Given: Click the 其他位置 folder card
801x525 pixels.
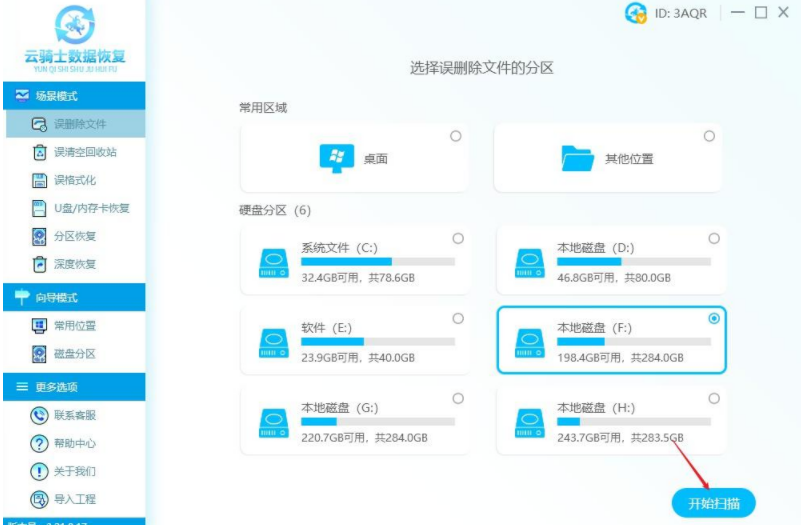Looking at the screenshot, I should click(608, 159).
